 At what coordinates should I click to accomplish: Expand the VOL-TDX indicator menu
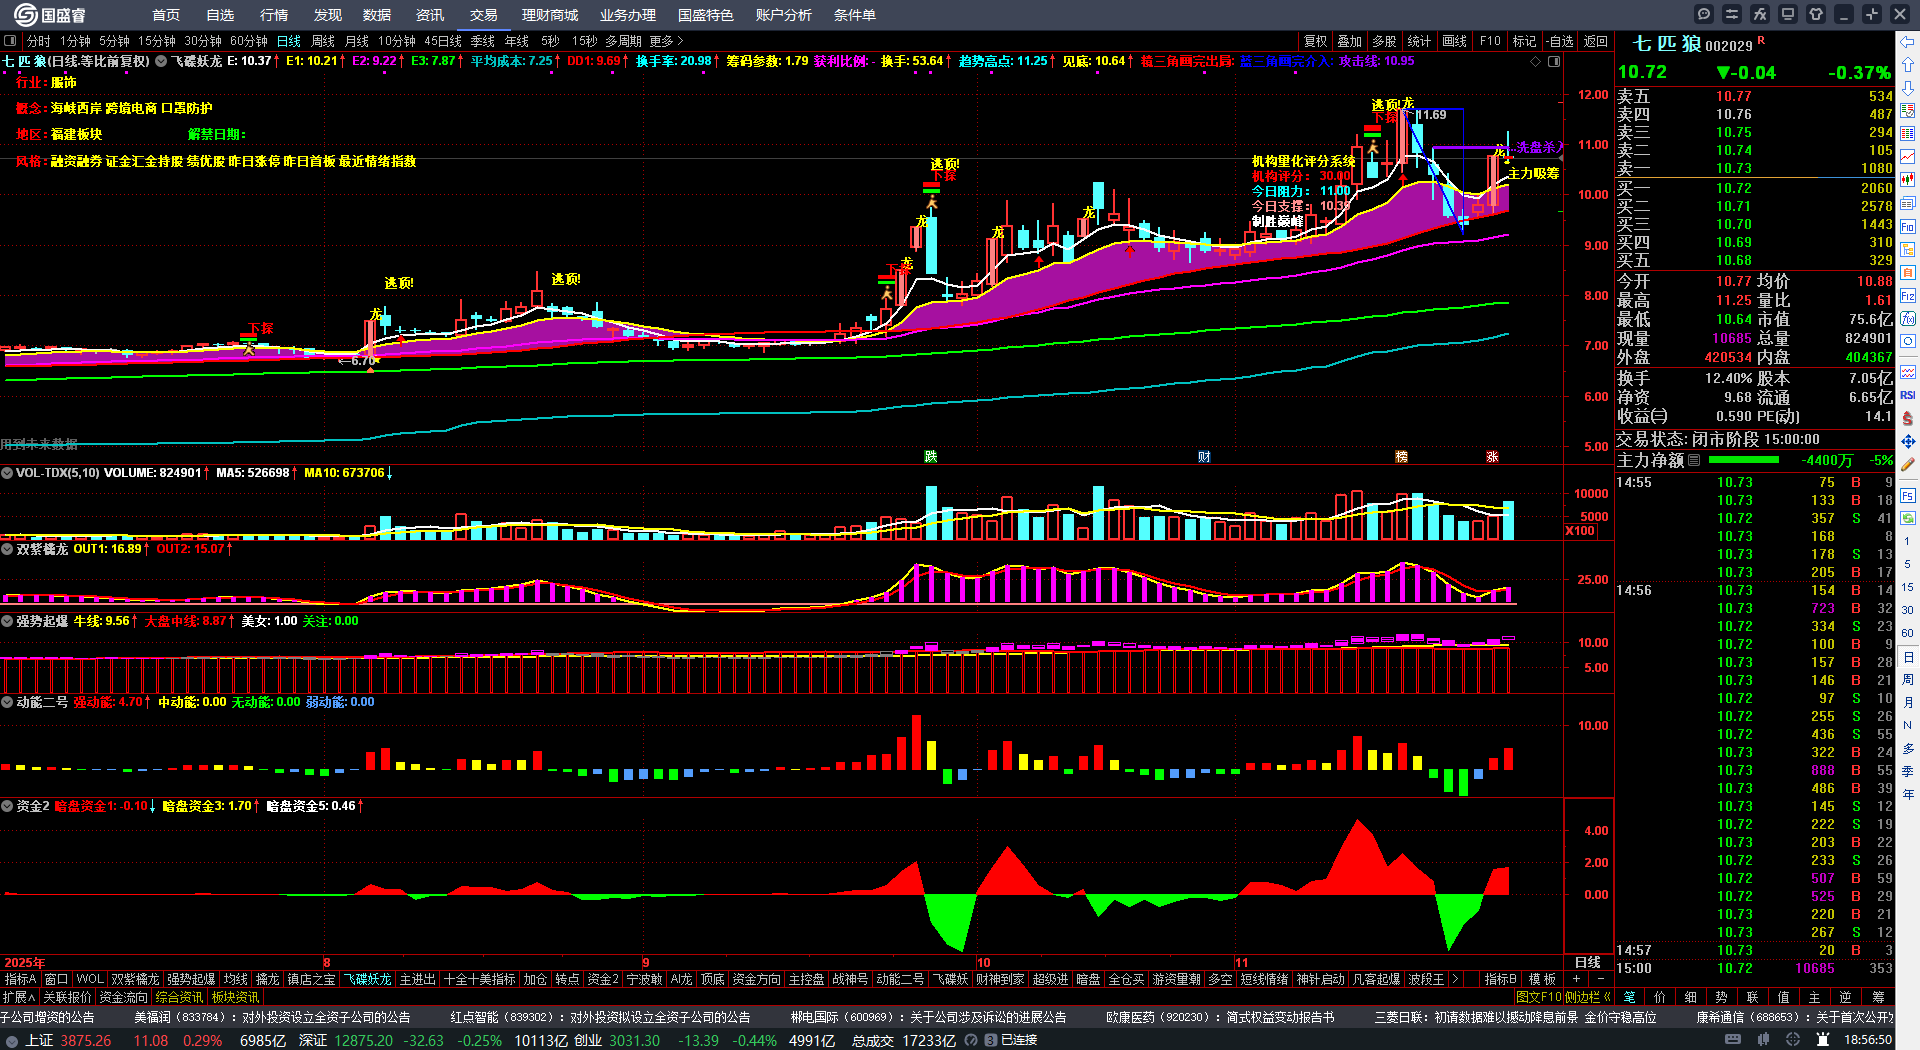[x=7, y=473]
